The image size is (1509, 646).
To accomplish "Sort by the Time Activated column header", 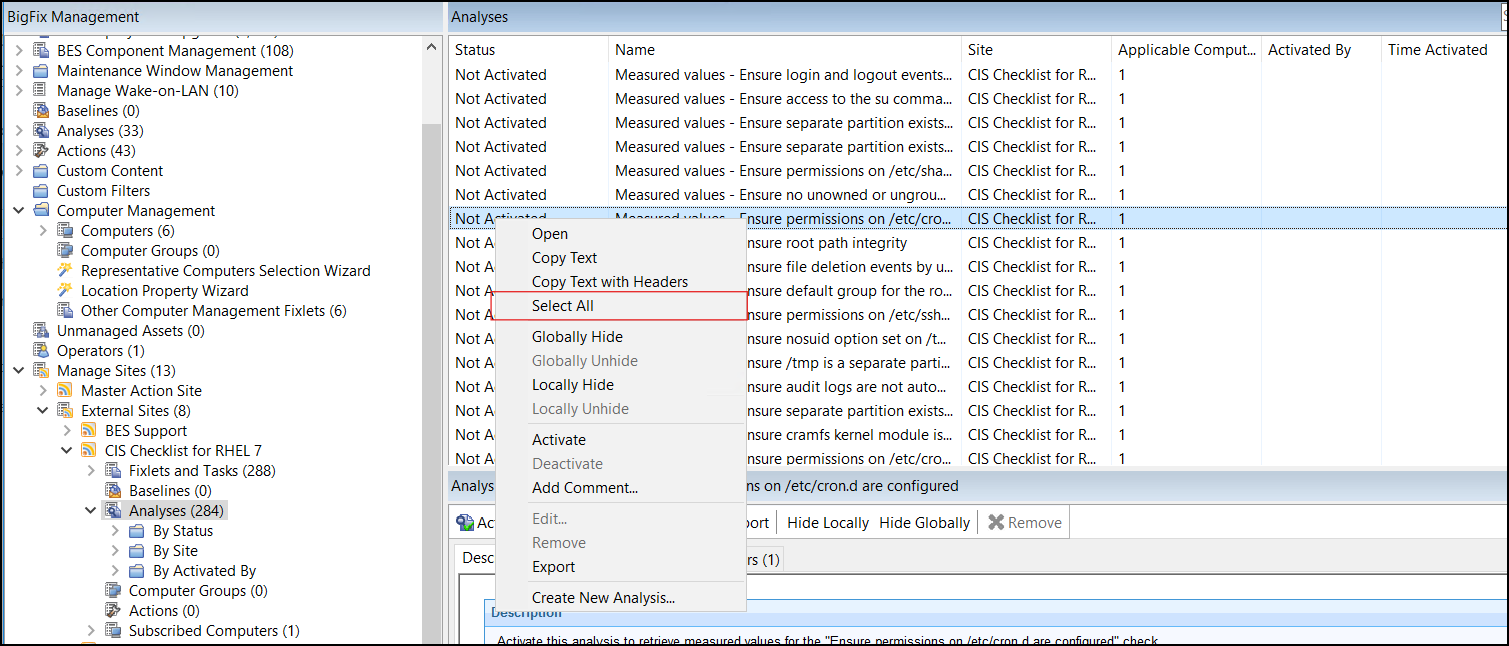I will [x=1444, y=50].
